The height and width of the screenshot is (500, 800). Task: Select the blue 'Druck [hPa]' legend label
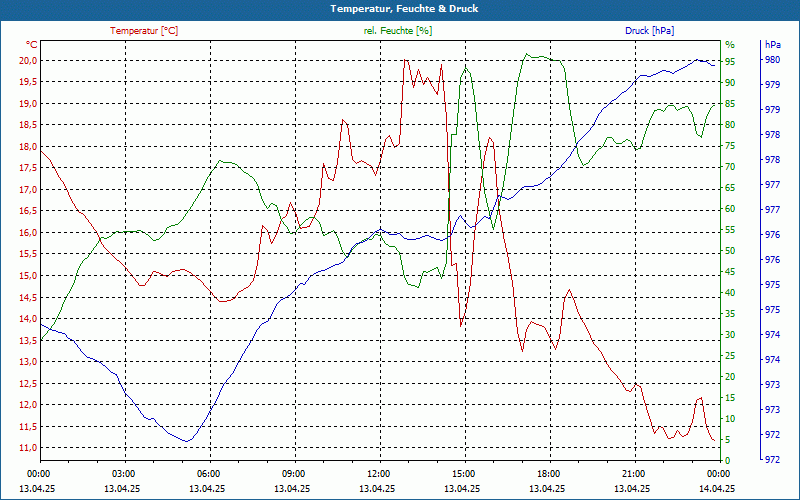[649, 31]
